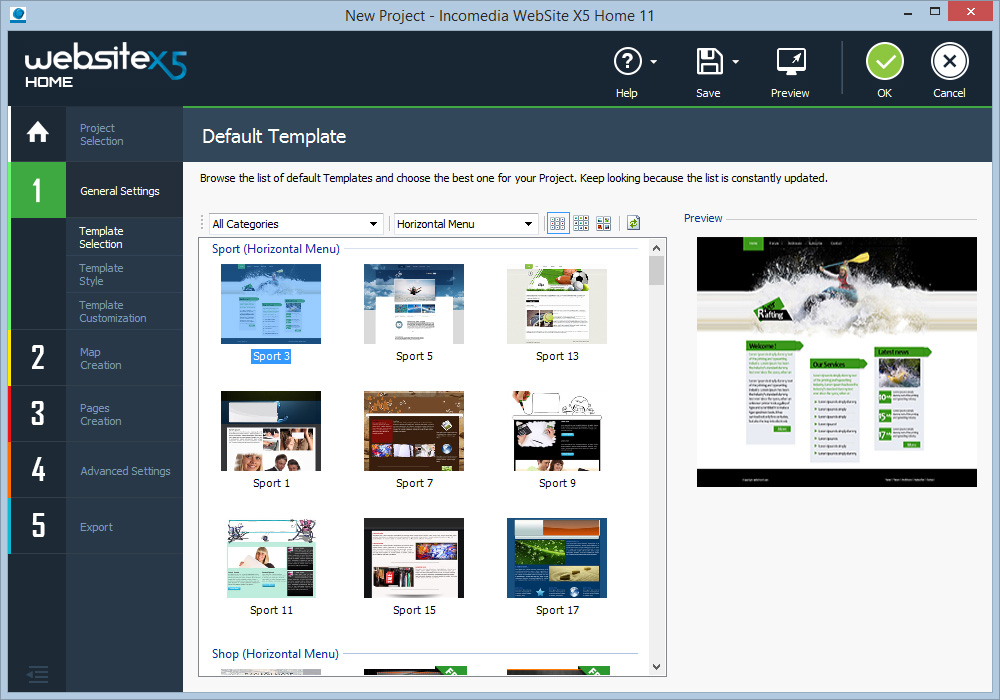Select the step 3 number tile
1000x700 pixels.
click(38, 414)
